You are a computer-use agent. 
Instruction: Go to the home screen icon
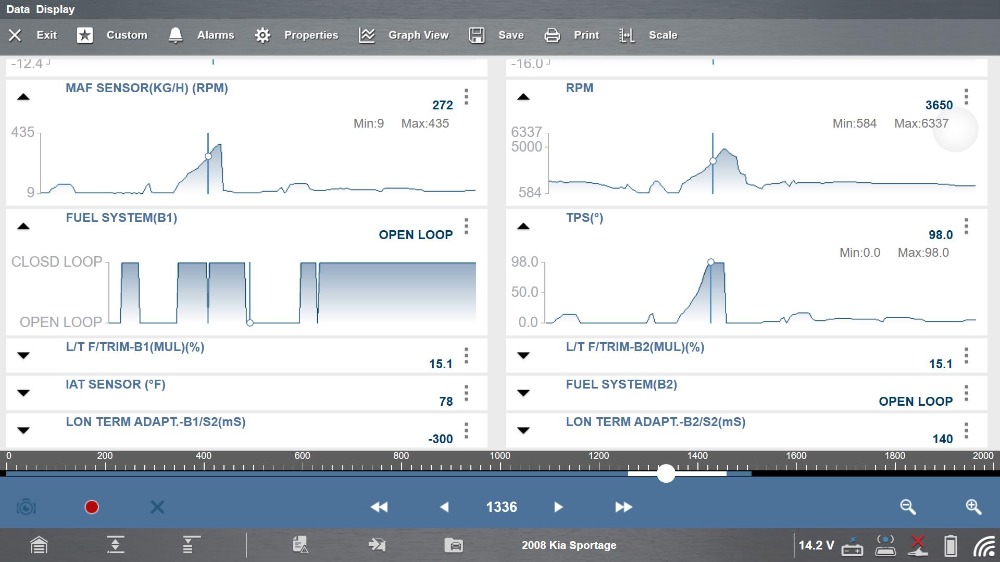pos(38,545)
